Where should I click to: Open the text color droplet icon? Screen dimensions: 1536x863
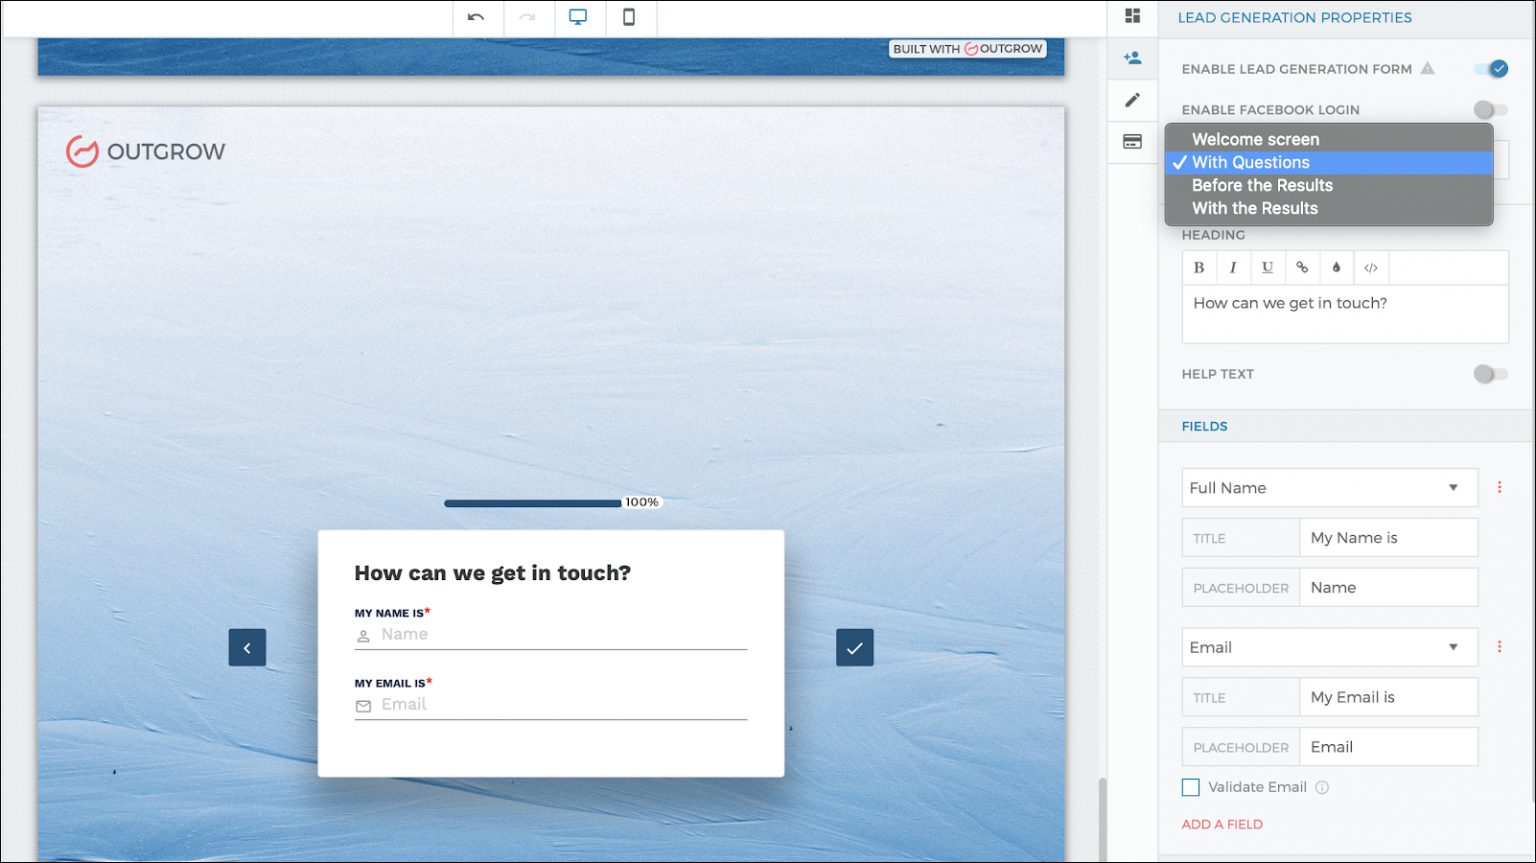[1336, 268]
